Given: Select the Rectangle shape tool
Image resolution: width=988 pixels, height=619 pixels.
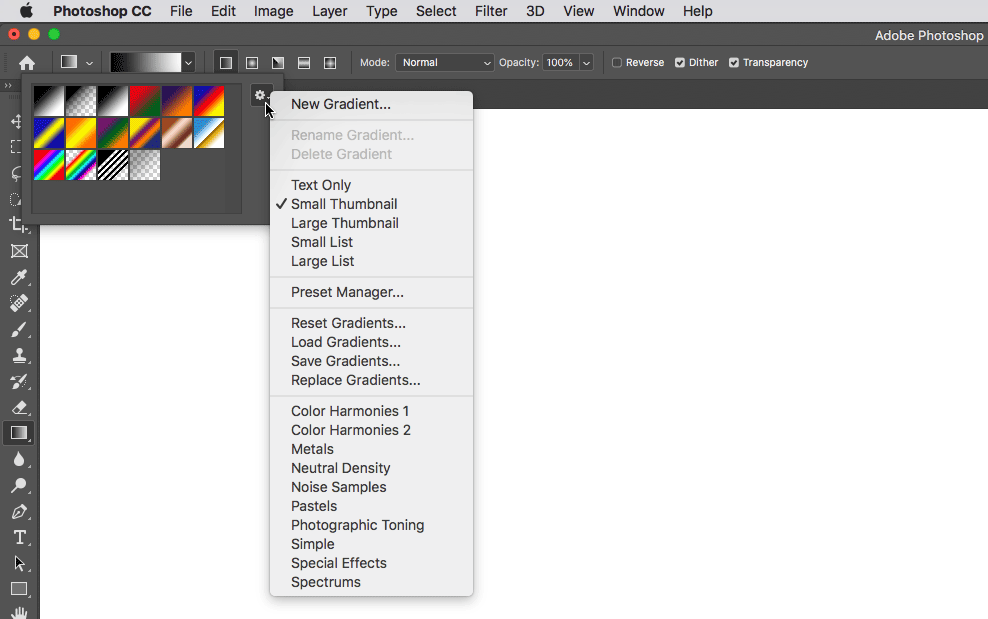Looking at the screenshot, I should point(20,589).
